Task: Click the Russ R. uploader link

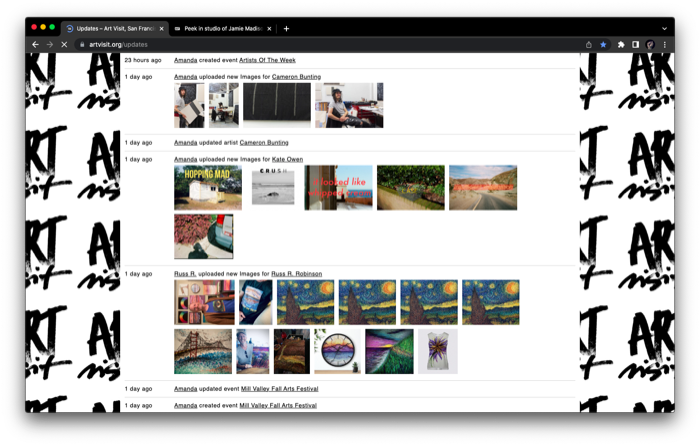Action: (x=185, y=274)
